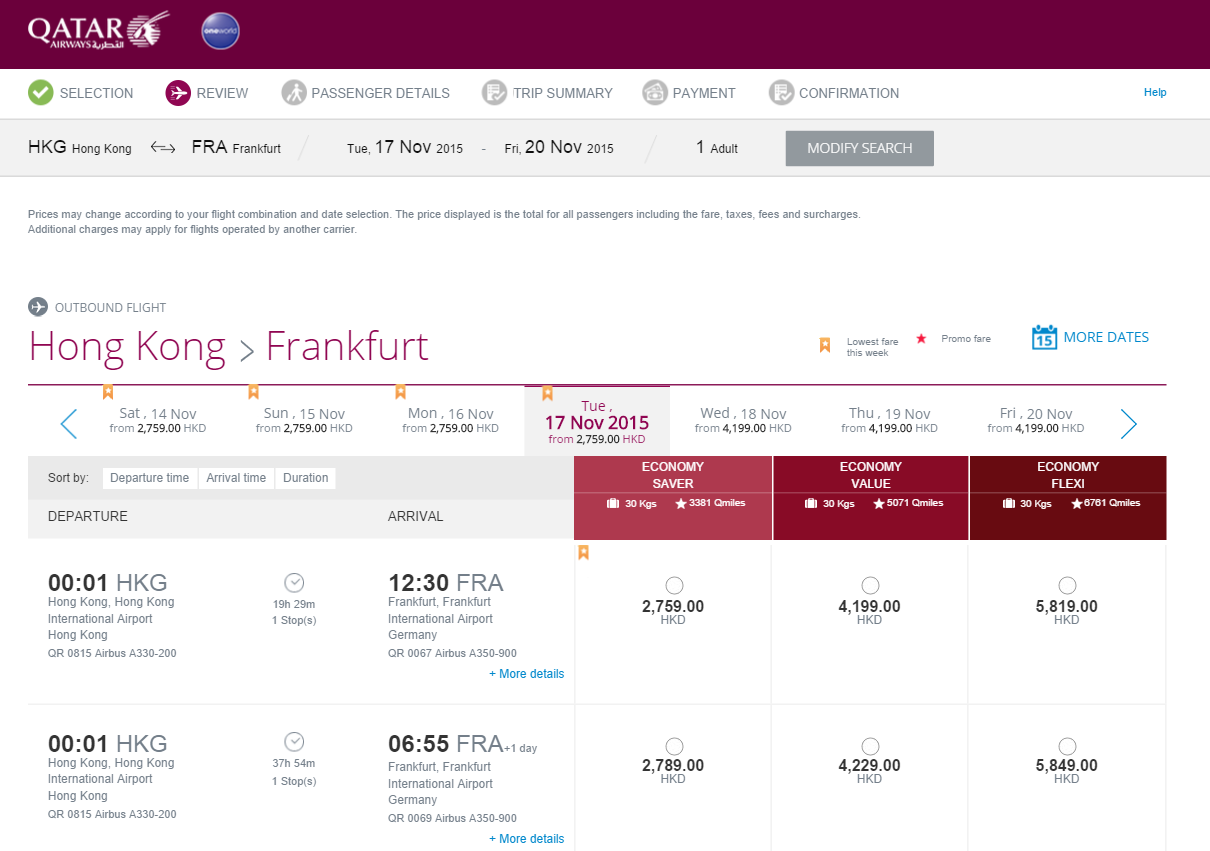Click the round-trip arrows icon between HKG and FRA
This screenshot has height=851, width=1210.
pos(163,148)
